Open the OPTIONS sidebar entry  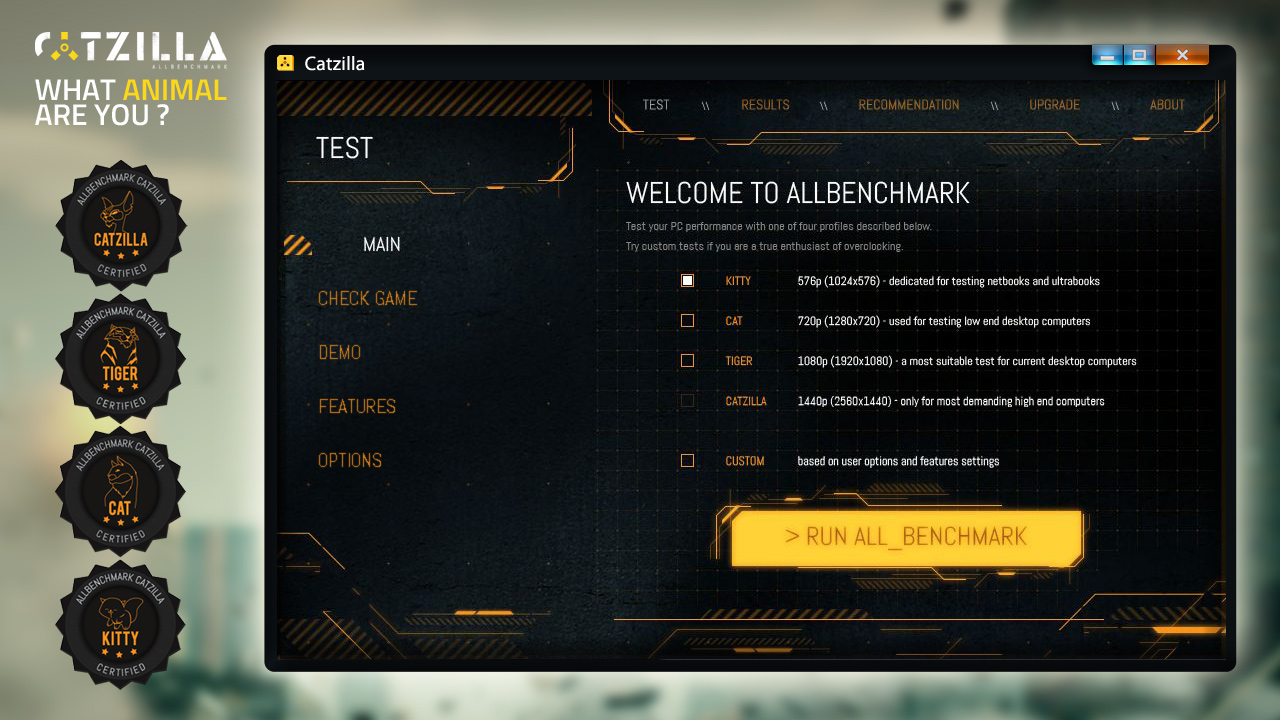350,460
